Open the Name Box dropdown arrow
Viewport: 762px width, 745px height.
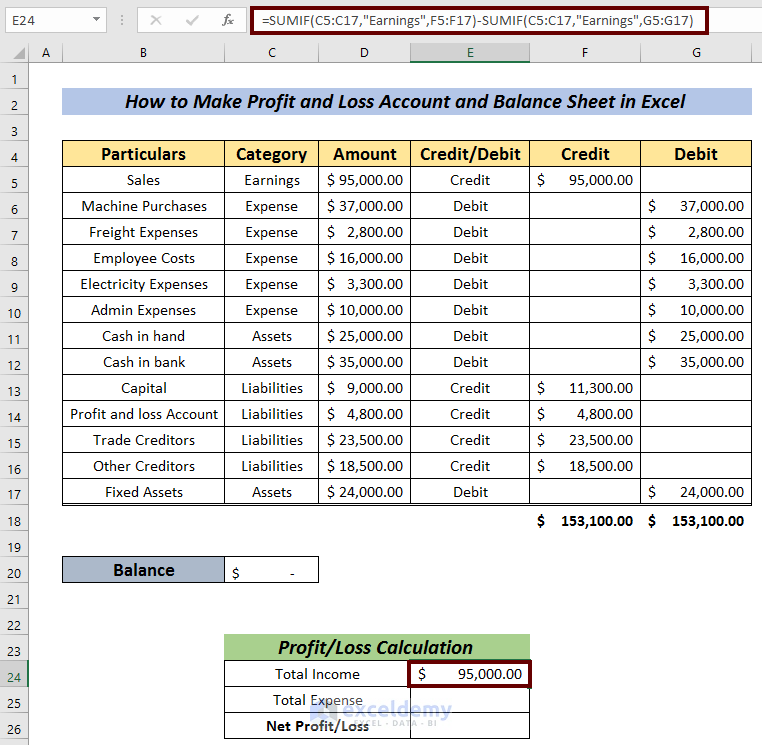point(96,20)
